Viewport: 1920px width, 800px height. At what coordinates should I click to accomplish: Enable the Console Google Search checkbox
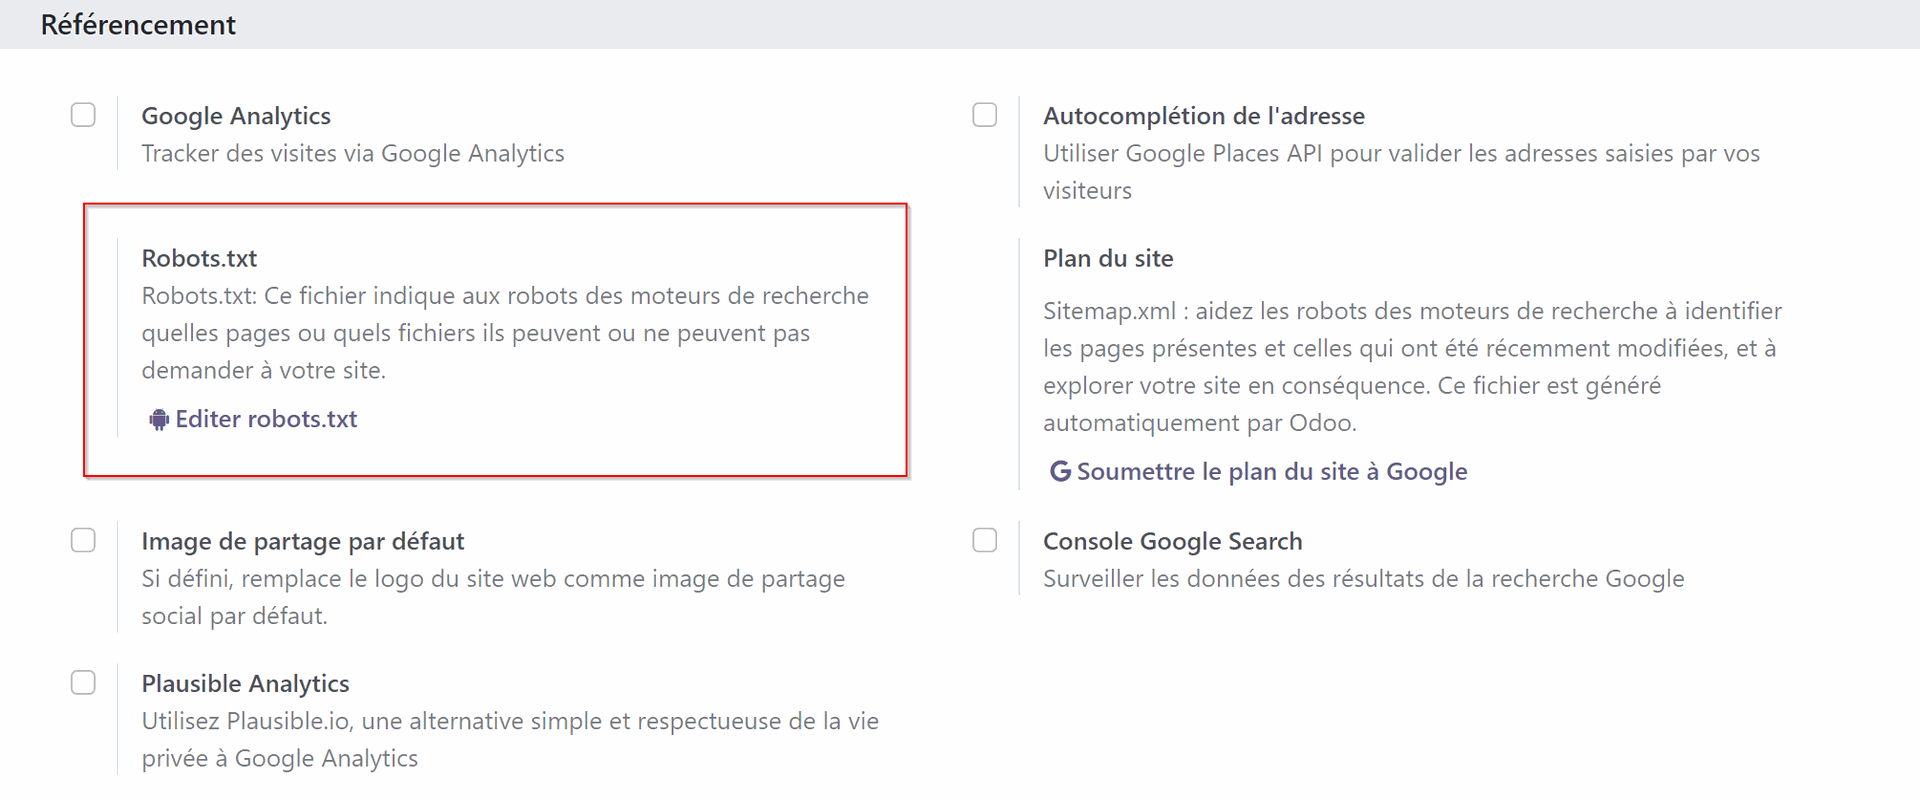click(985, 540)
